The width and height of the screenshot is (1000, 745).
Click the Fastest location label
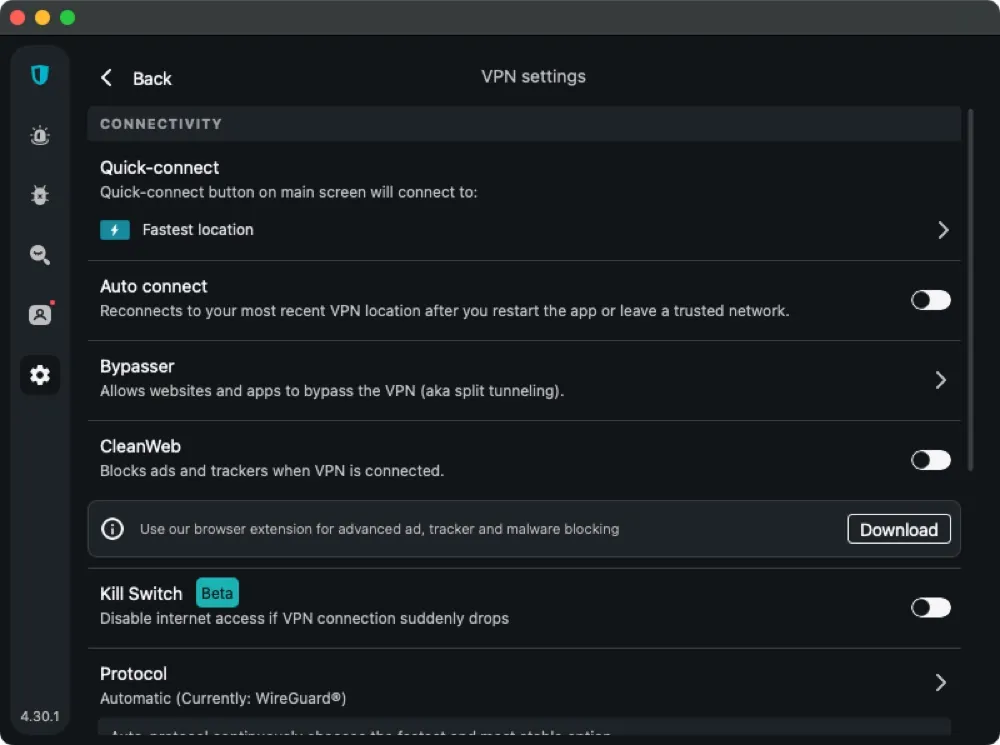coord(198,230)
